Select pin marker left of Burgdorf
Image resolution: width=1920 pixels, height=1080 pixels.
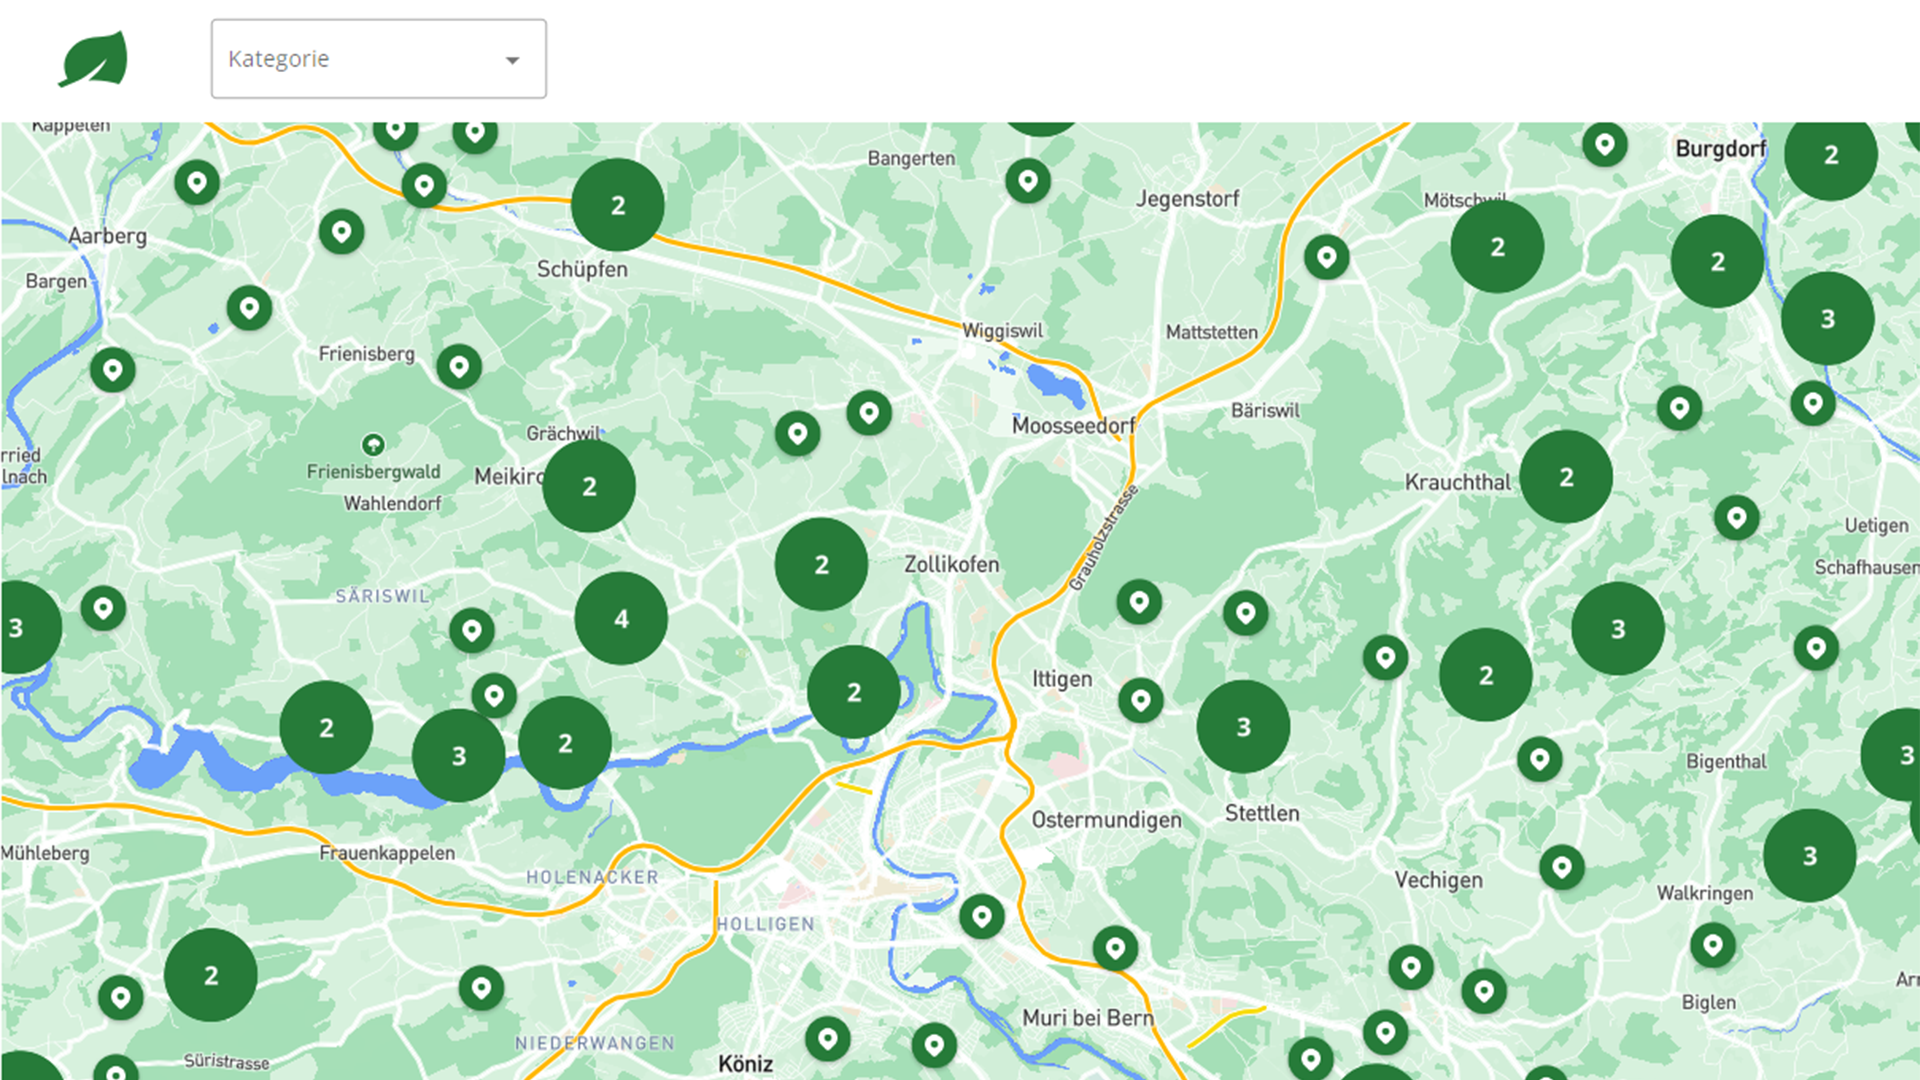pyautogui.click(x=1605, y=145)
